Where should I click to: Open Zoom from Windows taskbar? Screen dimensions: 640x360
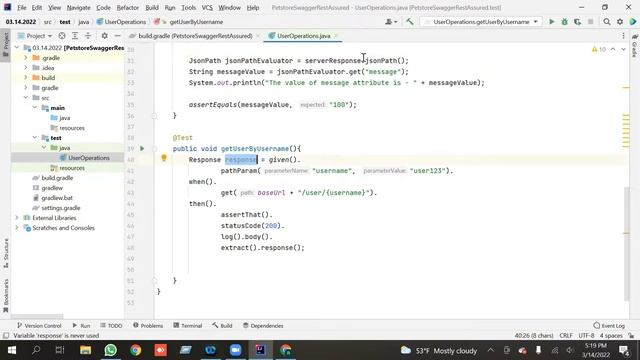236,350
